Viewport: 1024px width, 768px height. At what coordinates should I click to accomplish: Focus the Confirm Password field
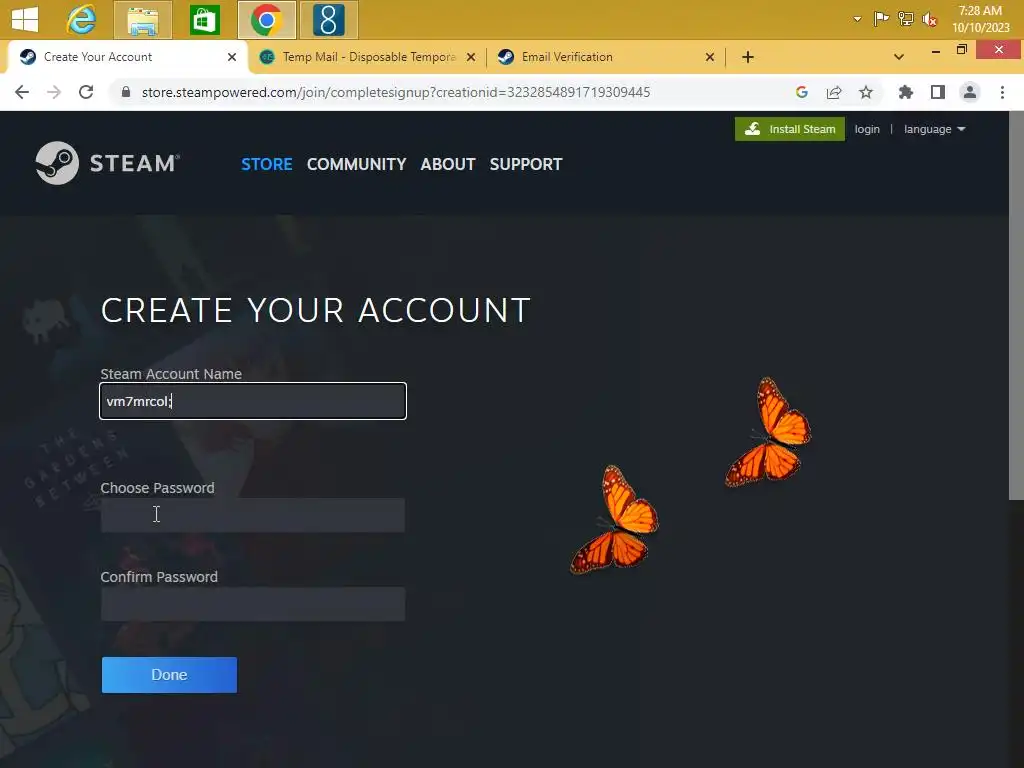tap(253, 604)
